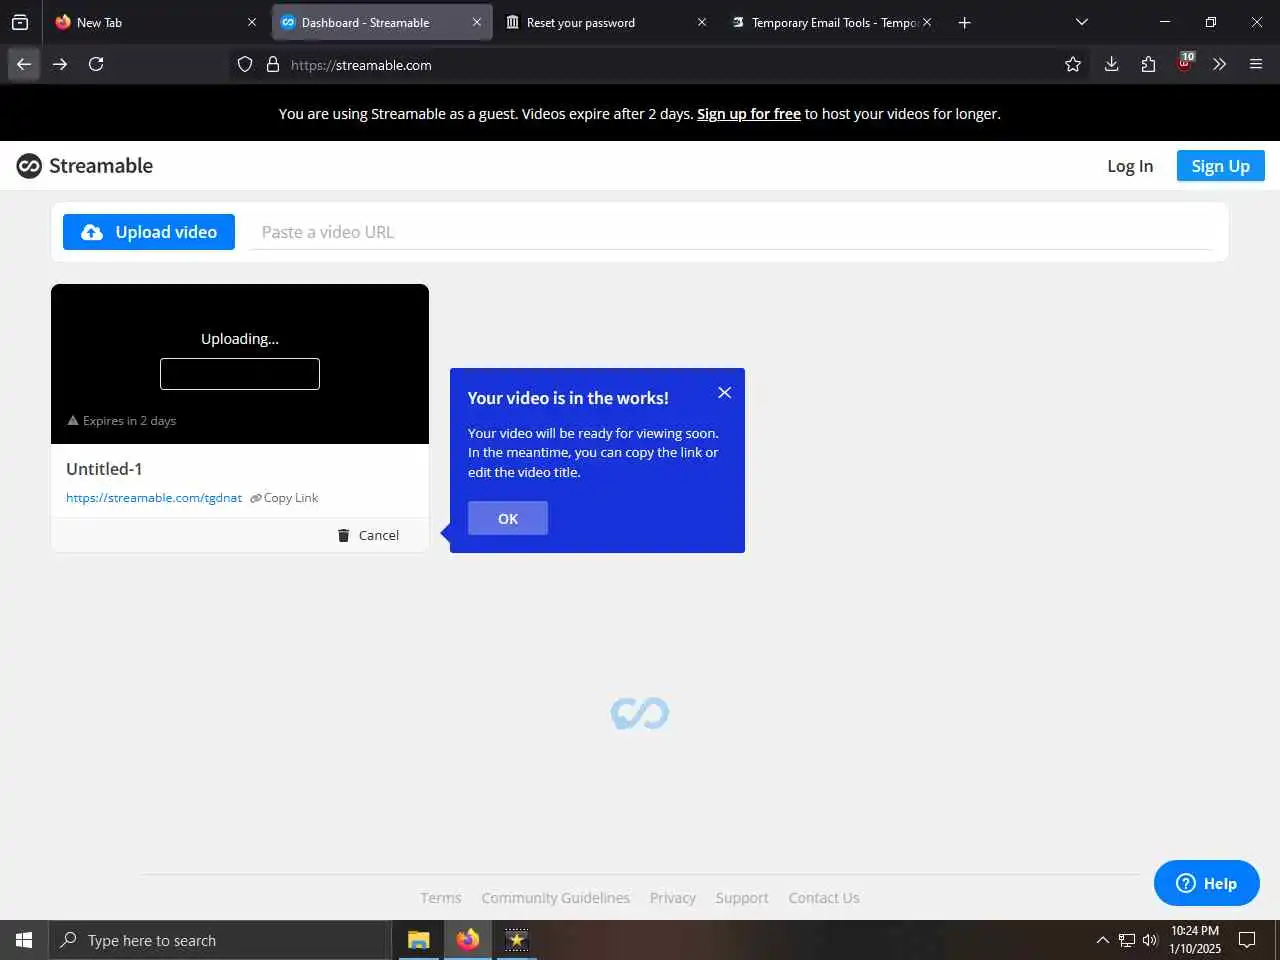This screenshot has width=1280, height=960.
Task: Close the New Tab browser tab
Action: coord(252,22)
